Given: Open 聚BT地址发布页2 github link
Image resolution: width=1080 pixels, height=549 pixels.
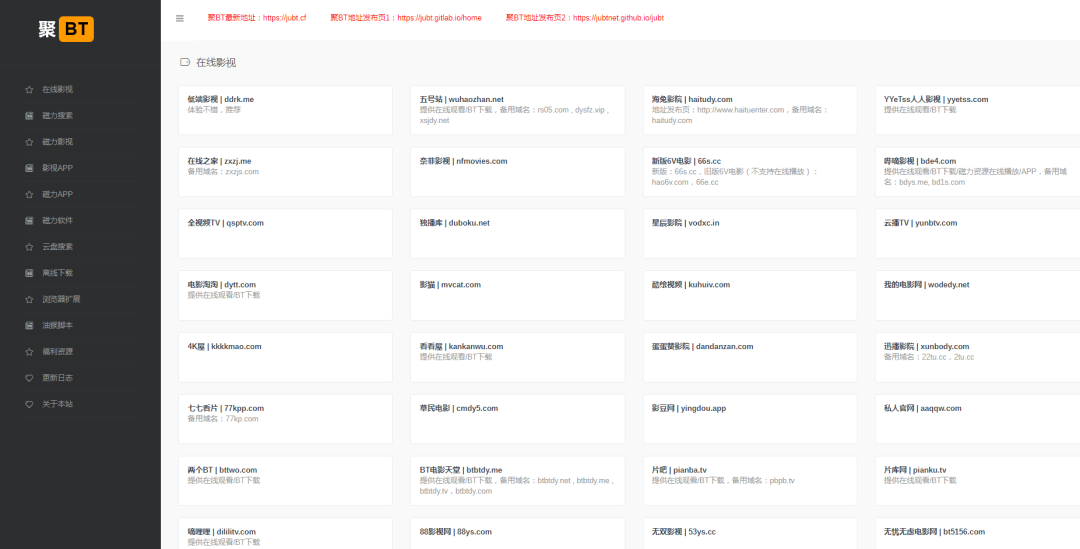Looking at the screenshot, I should click(584, 18).
